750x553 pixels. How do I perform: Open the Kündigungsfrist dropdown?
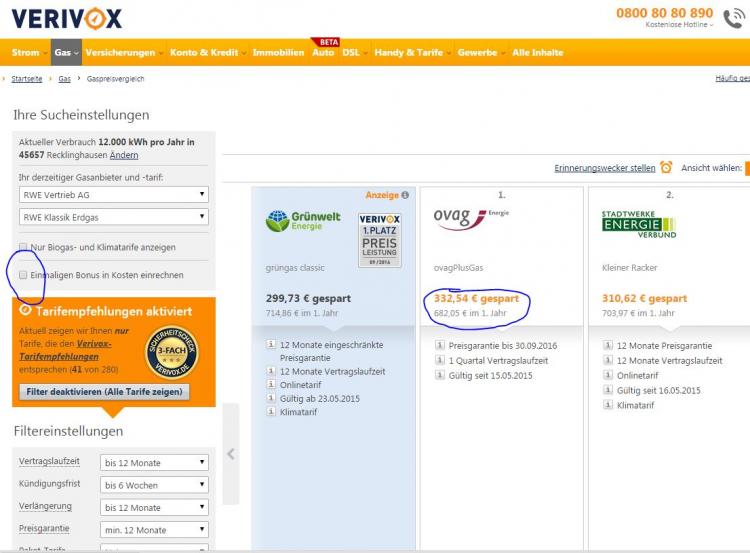[154, 485]
